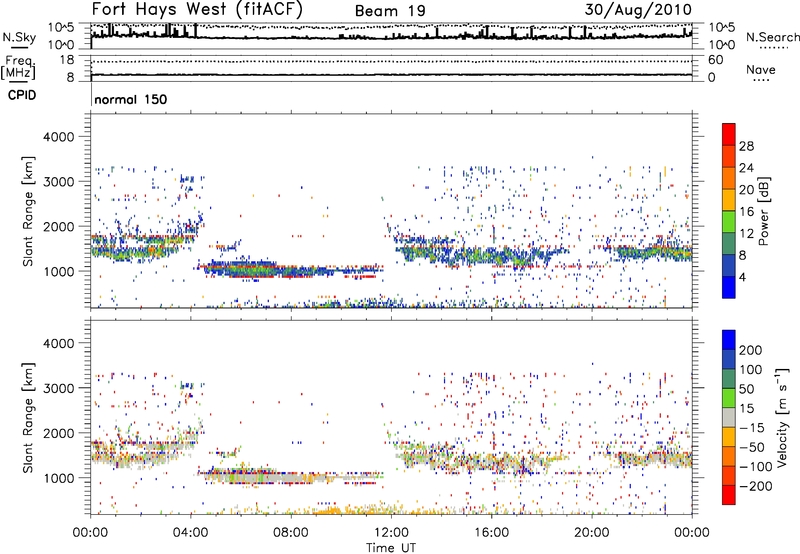Viewport: 800px width, 554px height.
Task: Click the power colorbar value '16'
Action: pyautogui.click(x=746, y=212)
